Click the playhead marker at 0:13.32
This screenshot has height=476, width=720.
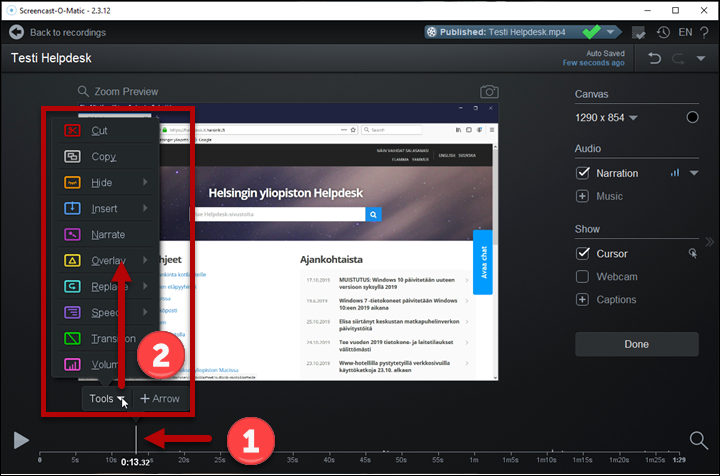tap(136, 439)
